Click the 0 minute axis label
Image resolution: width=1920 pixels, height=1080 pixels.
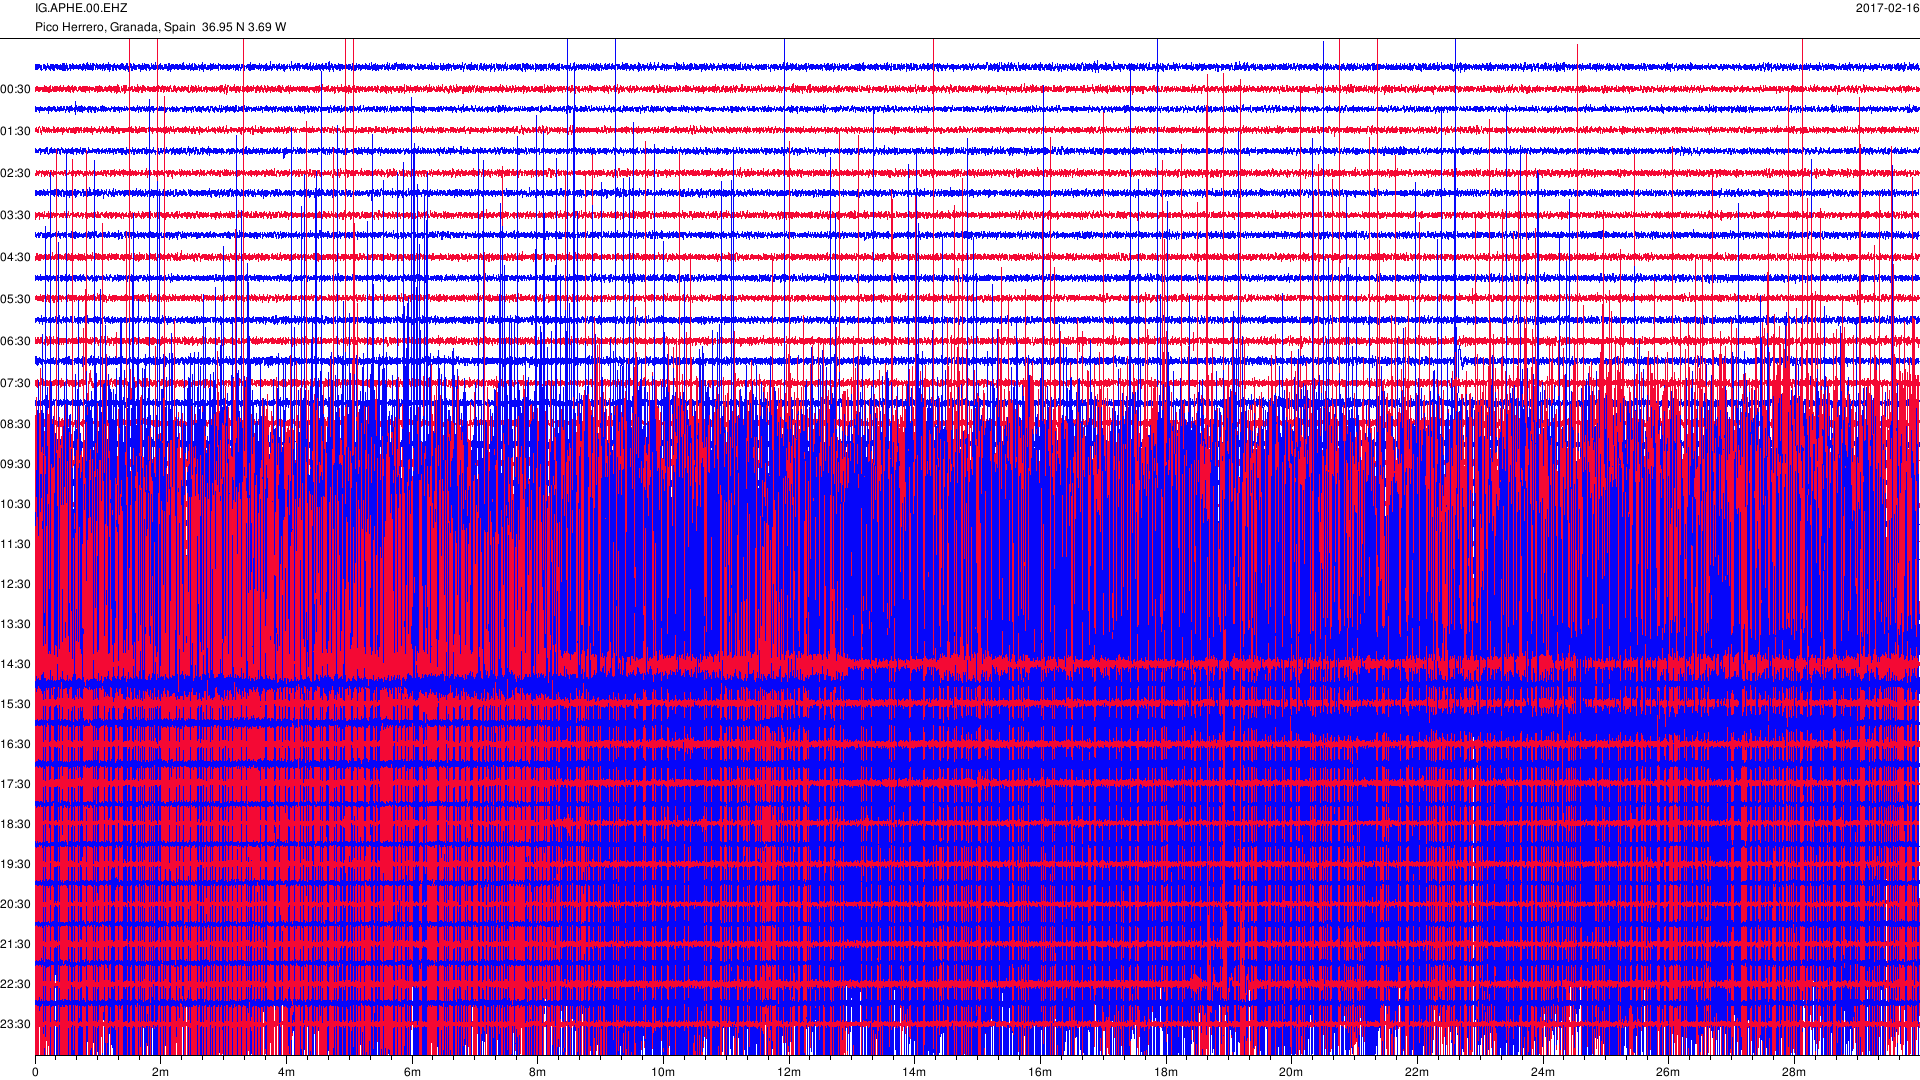35,1072
